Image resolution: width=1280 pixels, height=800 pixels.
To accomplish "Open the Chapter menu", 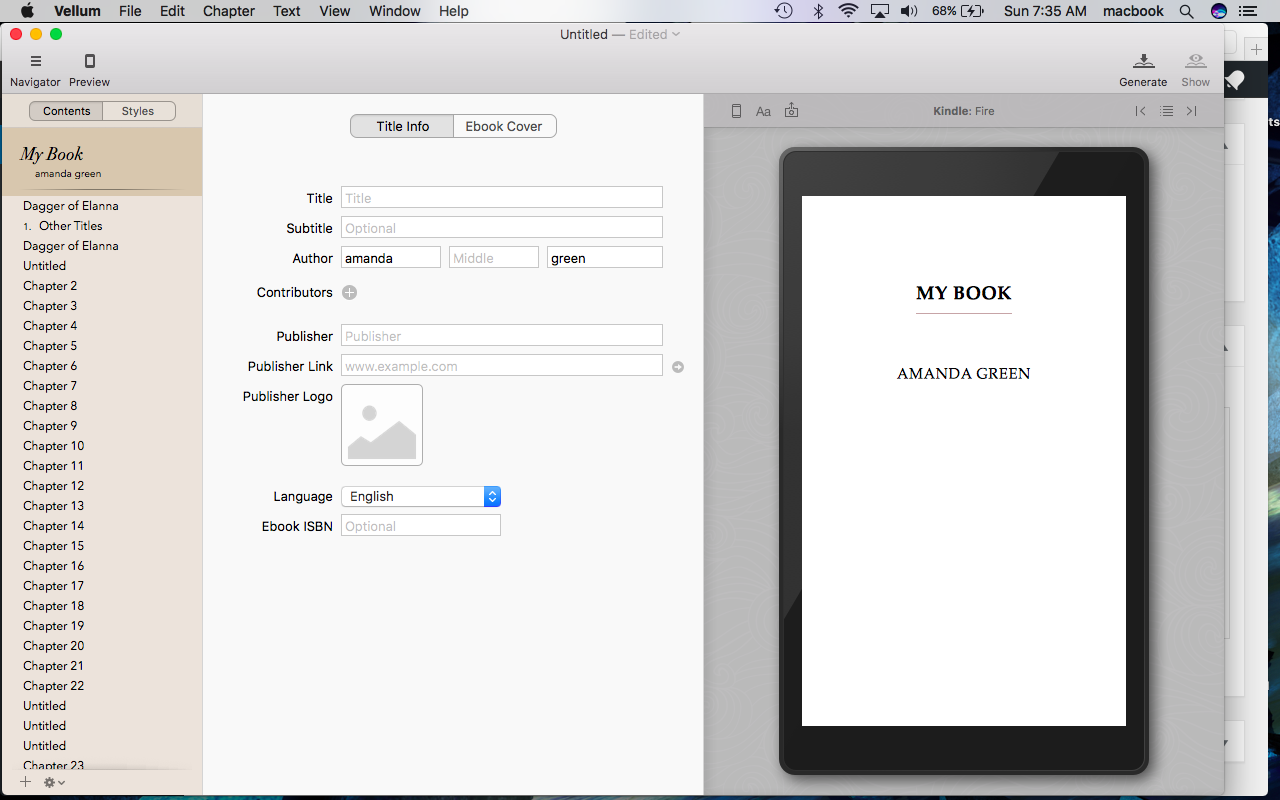I will pos(228,11).
